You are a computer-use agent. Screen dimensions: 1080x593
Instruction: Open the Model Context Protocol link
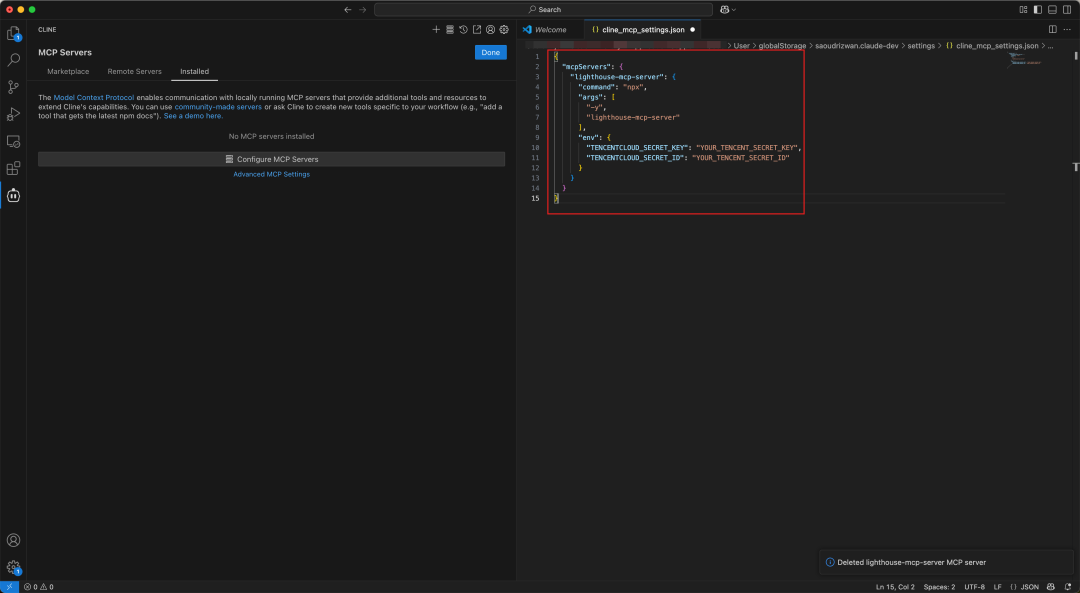click(x=94, y=98)
